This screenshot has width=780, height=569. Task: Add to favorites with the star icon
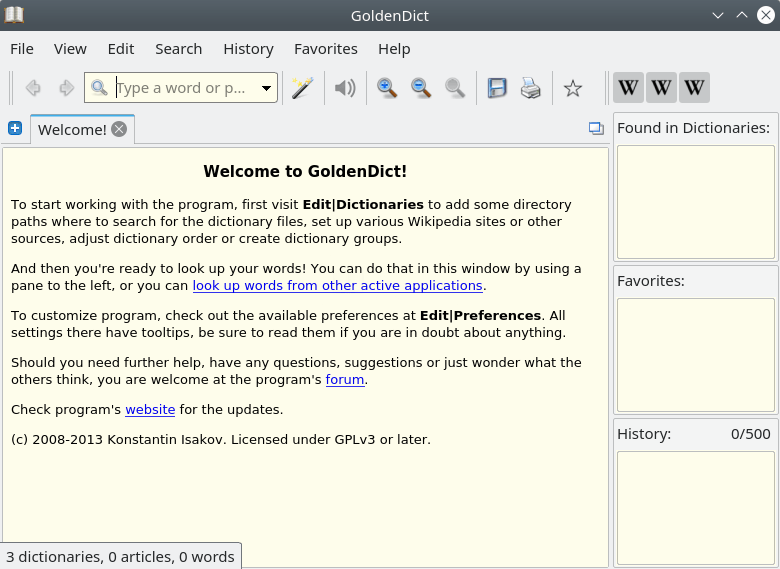coord(573,89)
